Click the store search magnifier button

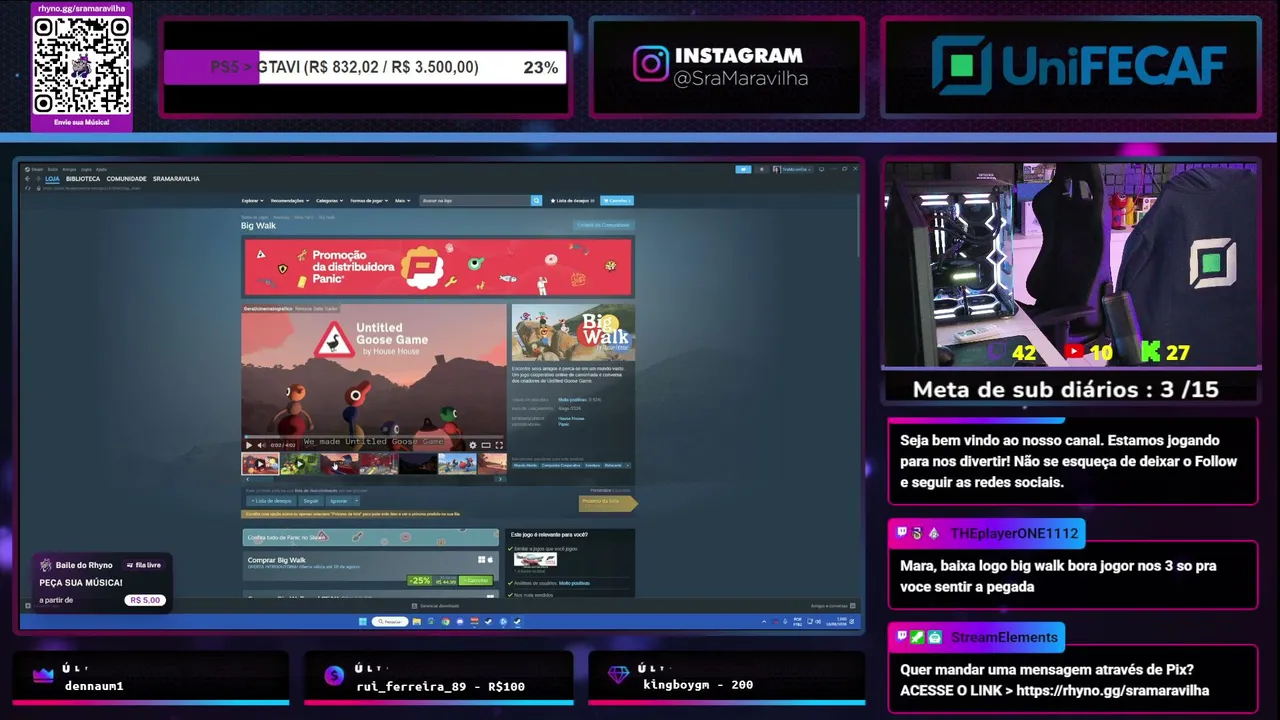536,200
